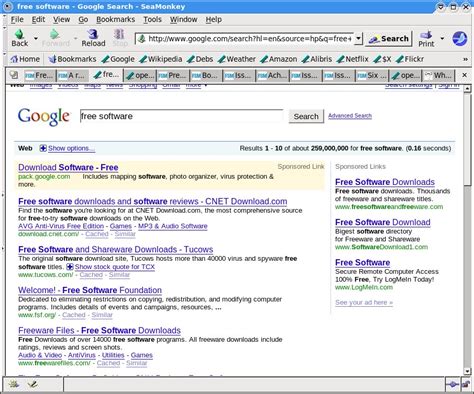
Task: Open the URL bar history dropdown
Action: [358, 39]
